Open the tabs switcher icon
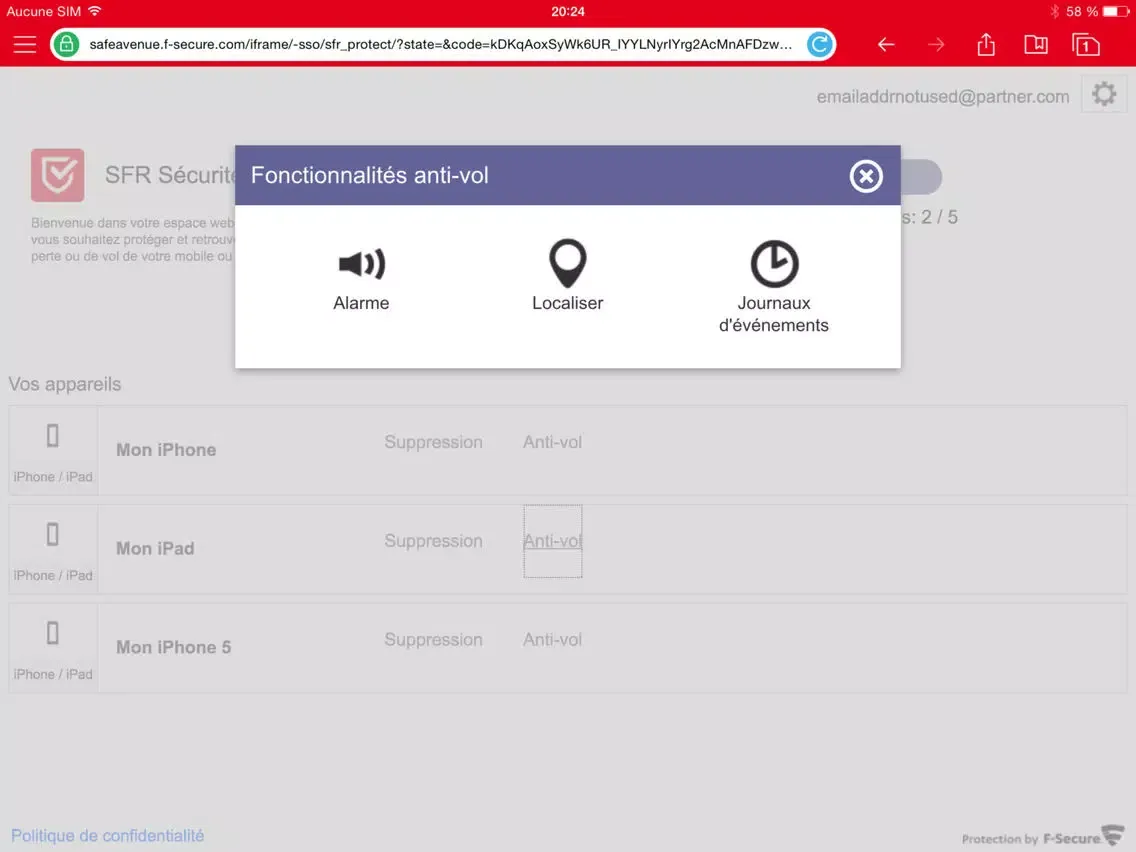 pyautogui.click(x=1086, y=44)
